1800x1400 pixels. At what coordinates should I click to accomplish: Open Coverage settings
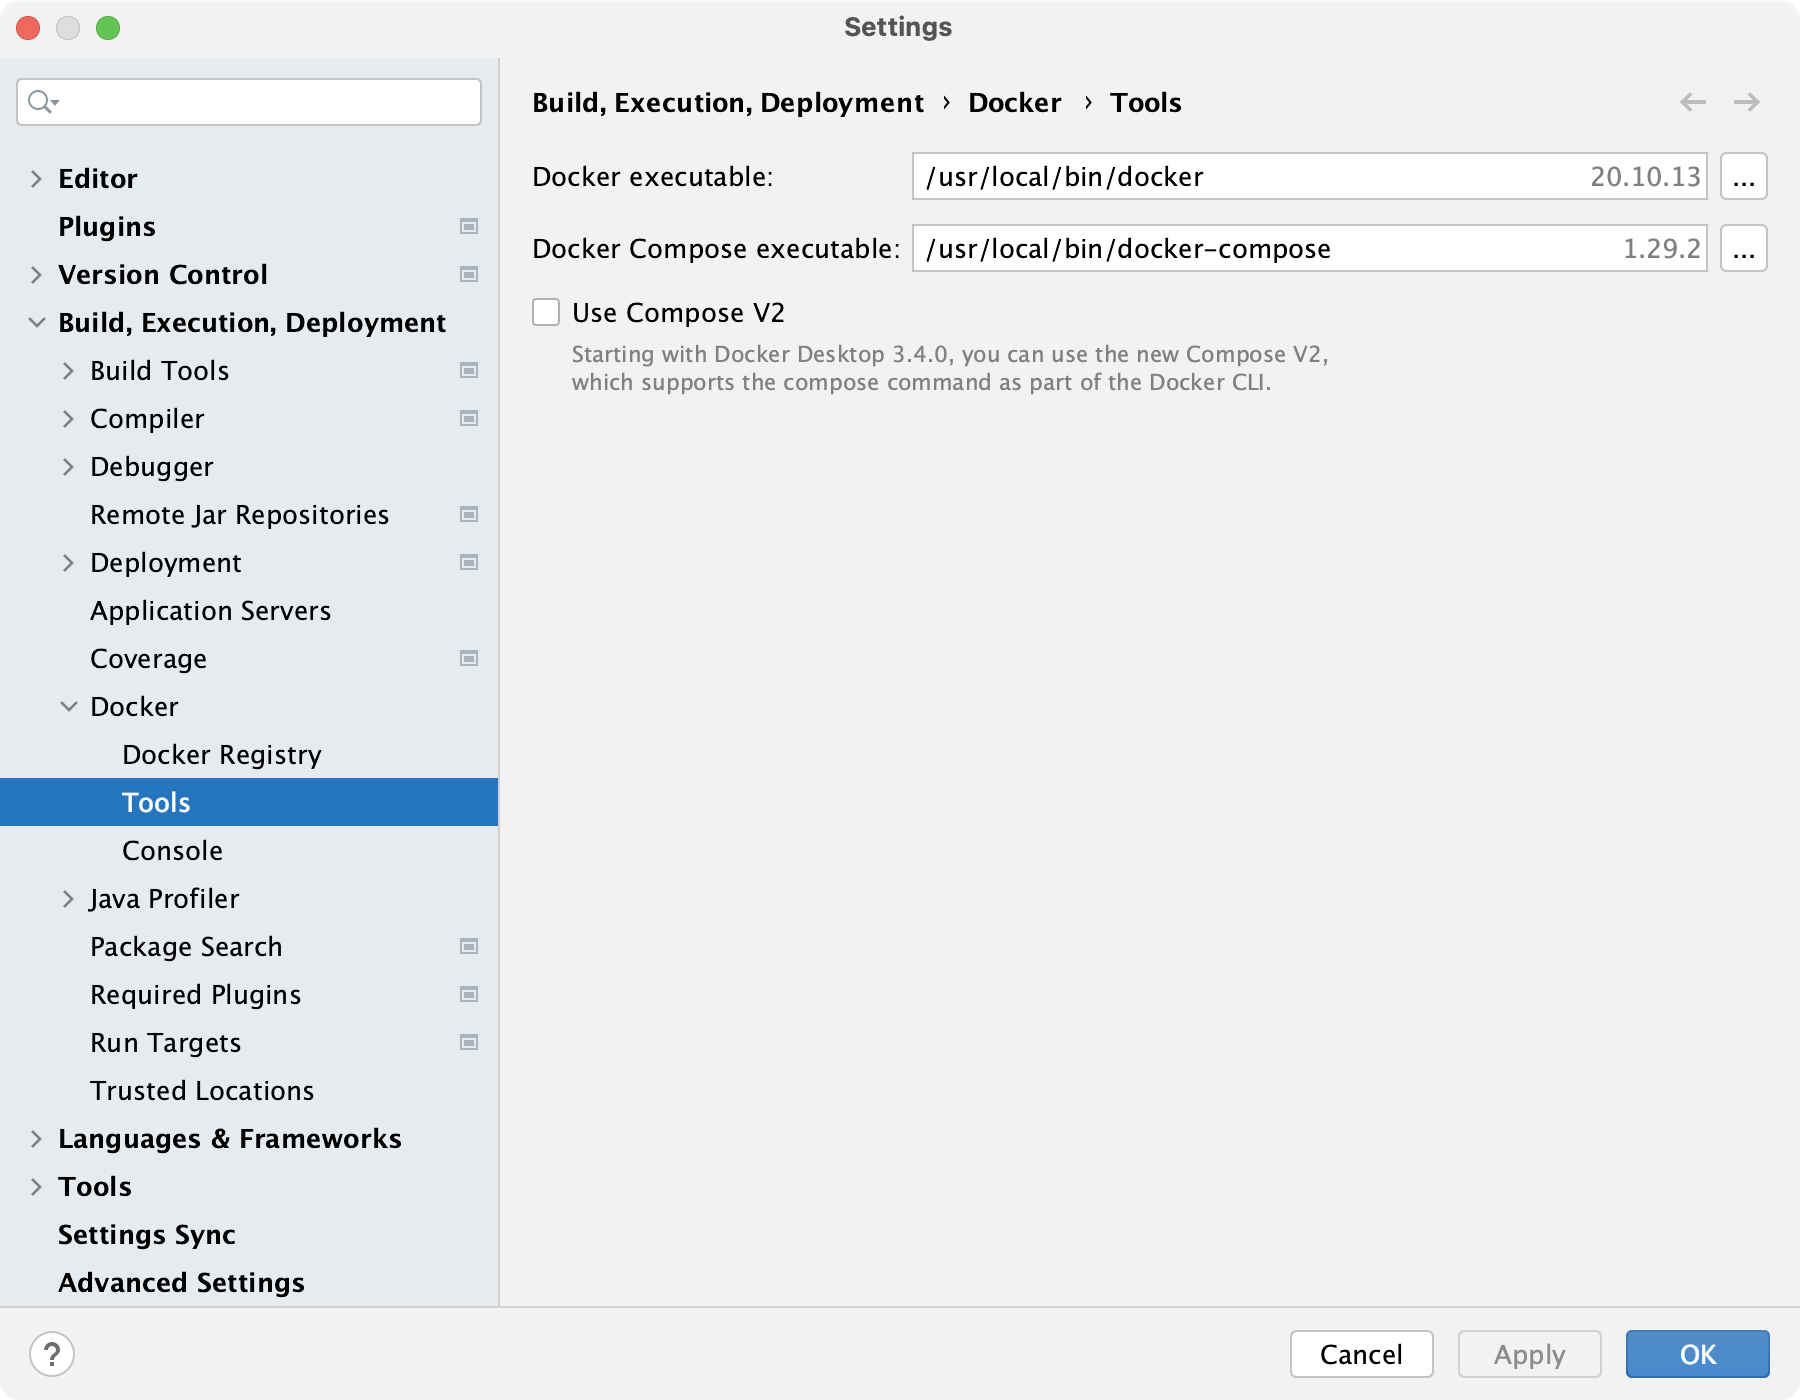149,659
